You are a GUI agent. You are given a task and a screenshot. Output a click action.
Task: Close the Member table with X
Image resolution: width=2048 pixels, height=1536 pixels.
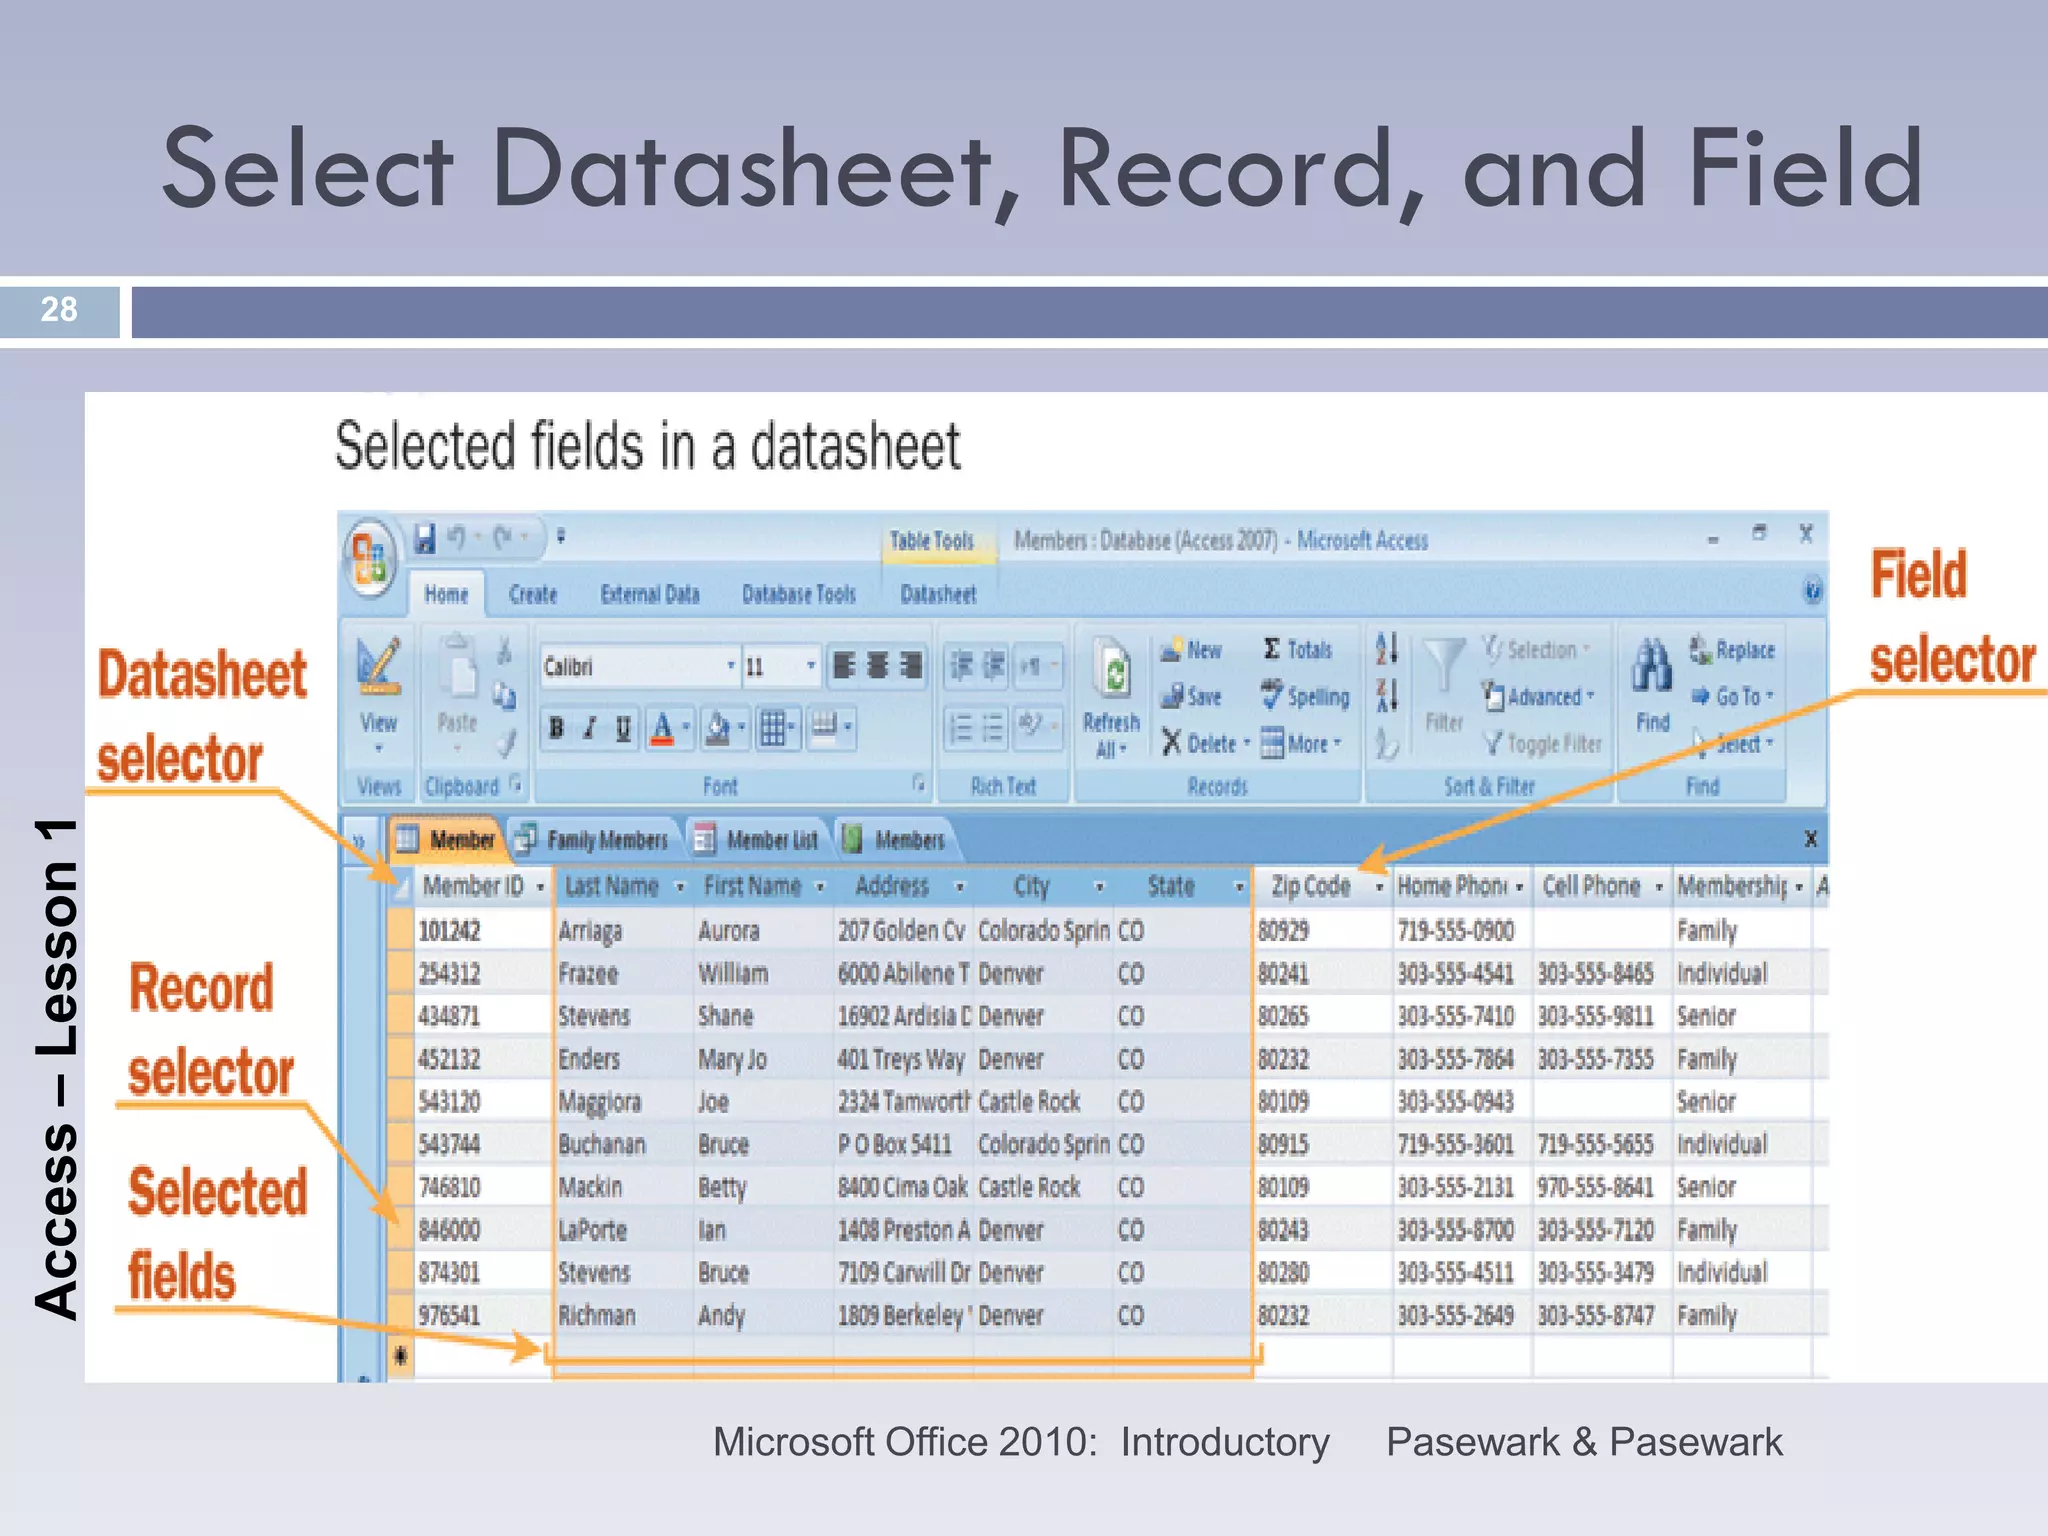(x=1809, y=840)
